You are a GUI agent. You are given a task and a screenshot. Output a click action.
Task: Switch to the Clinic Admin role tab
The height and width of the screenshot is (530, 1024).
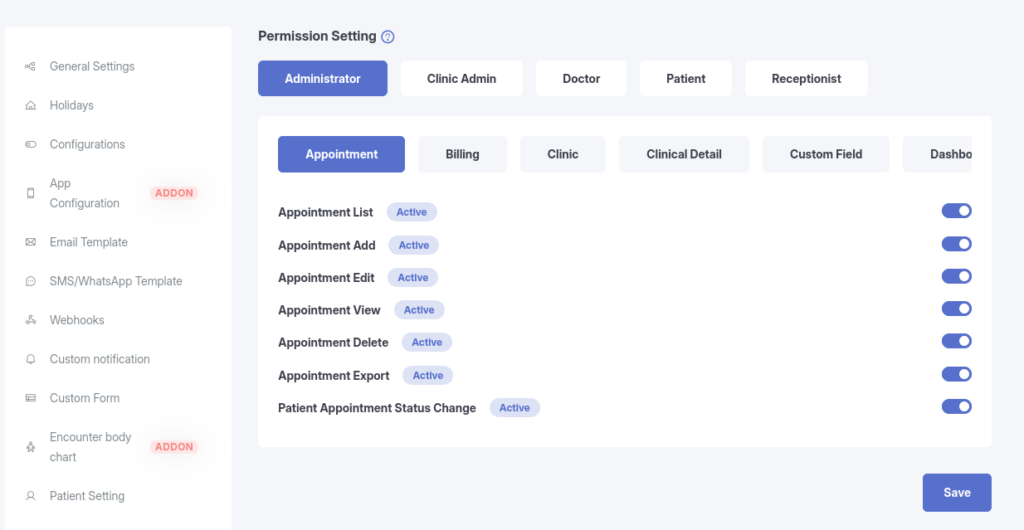(x=461, y=79)
